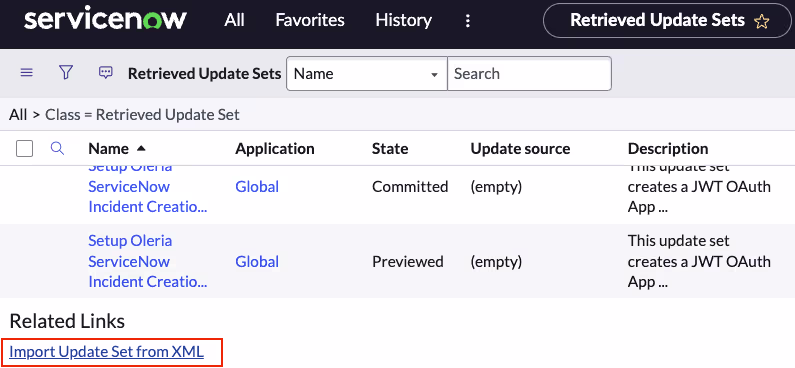
Task: Open the All menu
Action: [x=234, y=20]
